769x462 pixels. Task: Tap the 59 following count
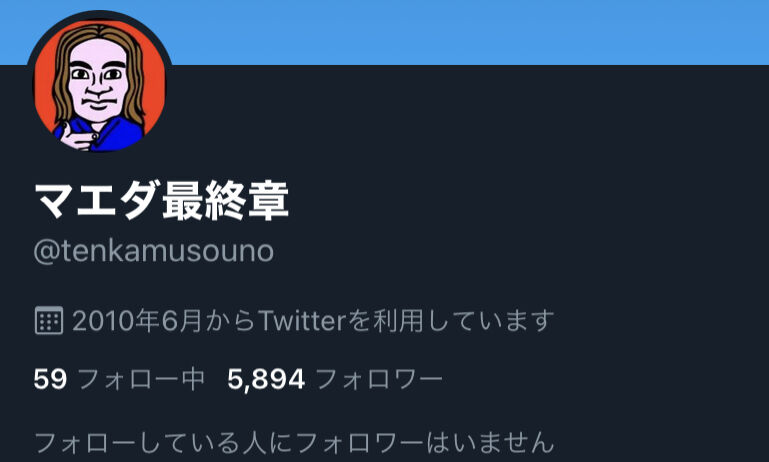tap(50, 380)
